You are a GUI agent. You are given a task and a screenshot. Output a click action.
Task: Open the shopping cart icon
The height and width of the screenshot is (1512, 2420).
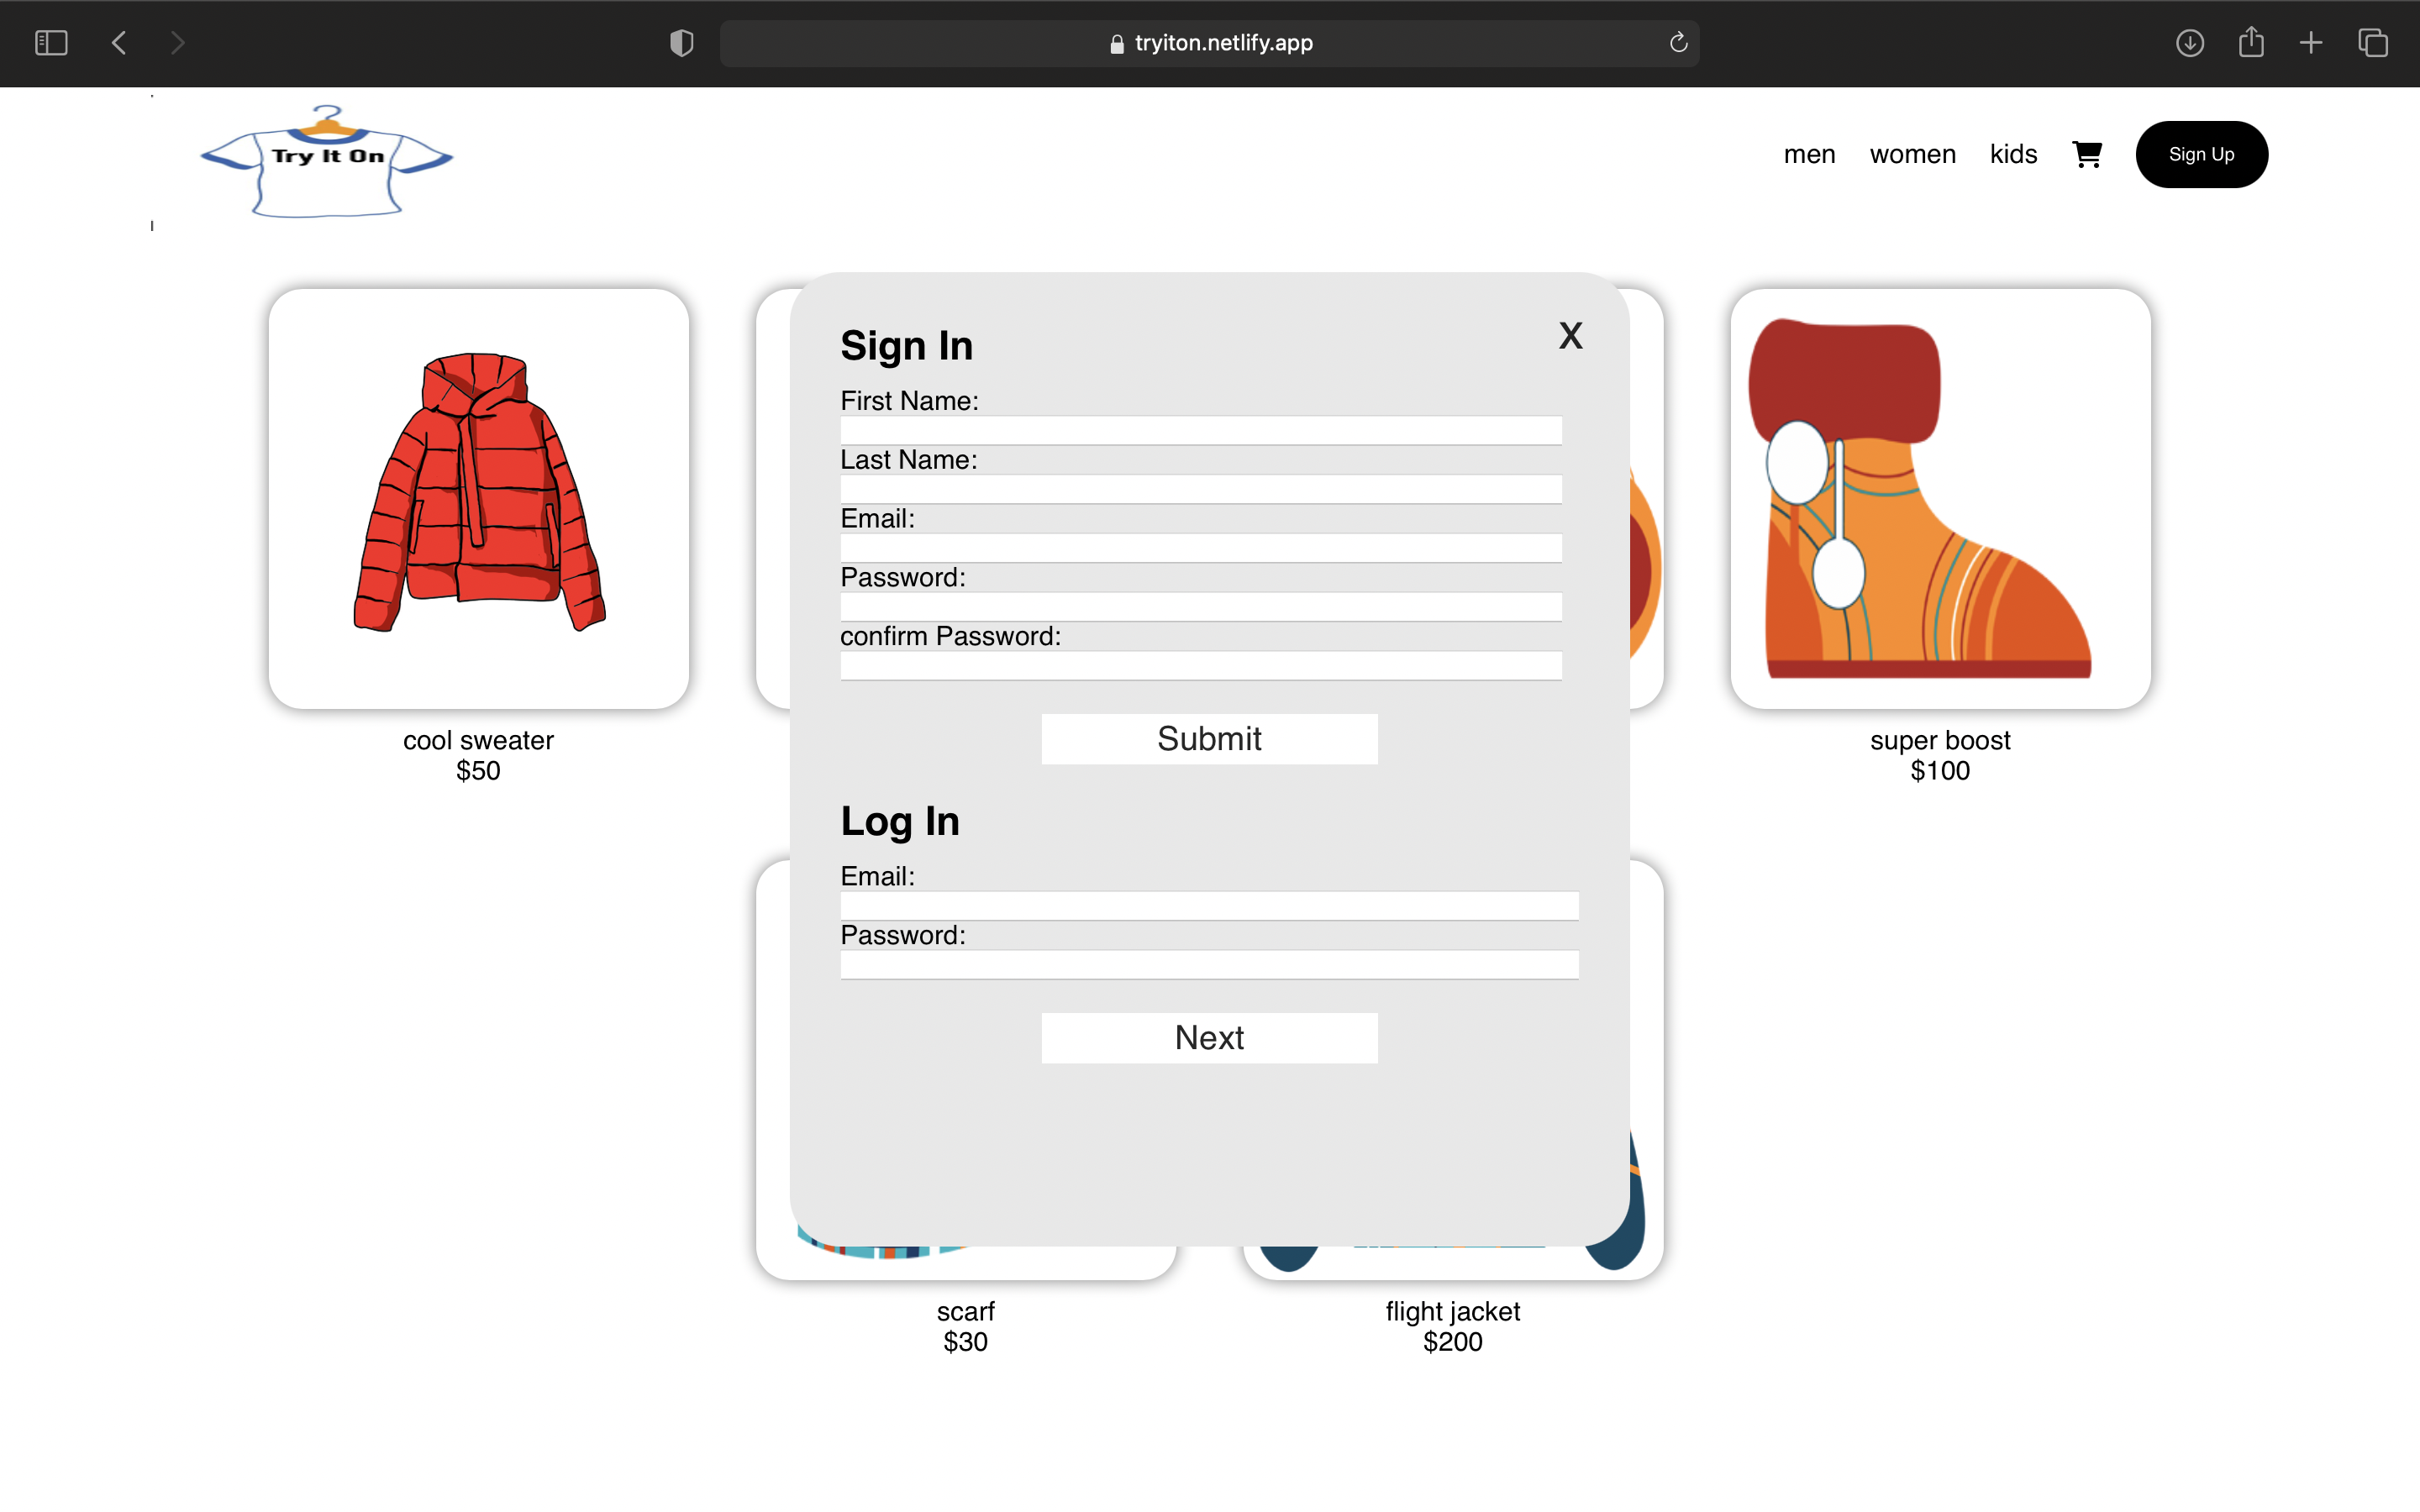[2087, 154]
